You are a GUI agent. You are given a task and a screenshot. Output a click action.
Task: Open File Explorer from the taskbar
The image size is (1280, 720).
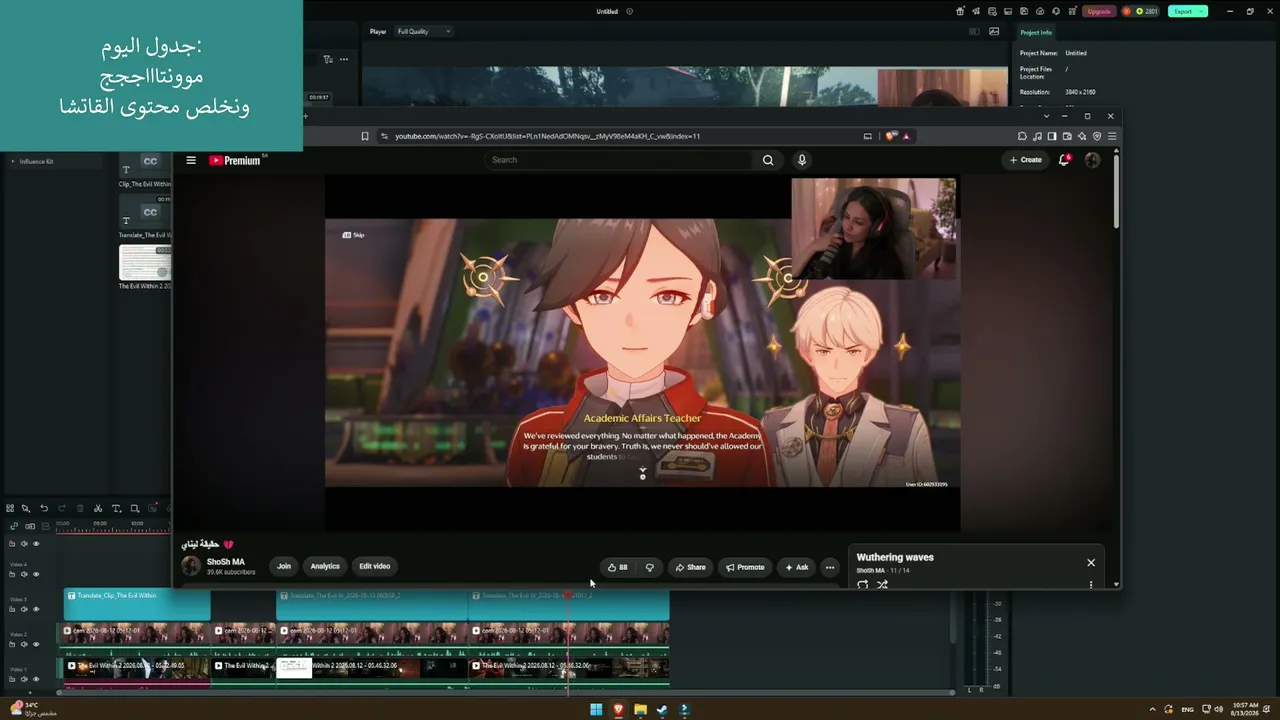(640, 710)
